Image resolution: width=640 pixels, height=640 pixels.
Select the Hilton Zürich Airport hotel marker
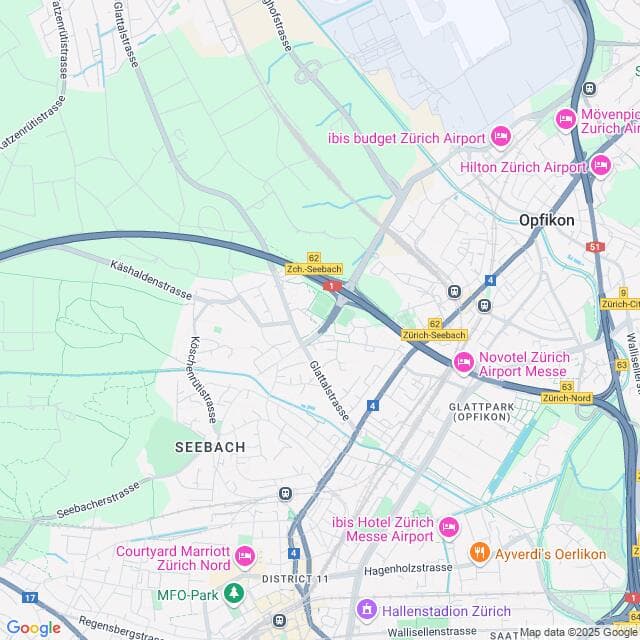point(600,166)
